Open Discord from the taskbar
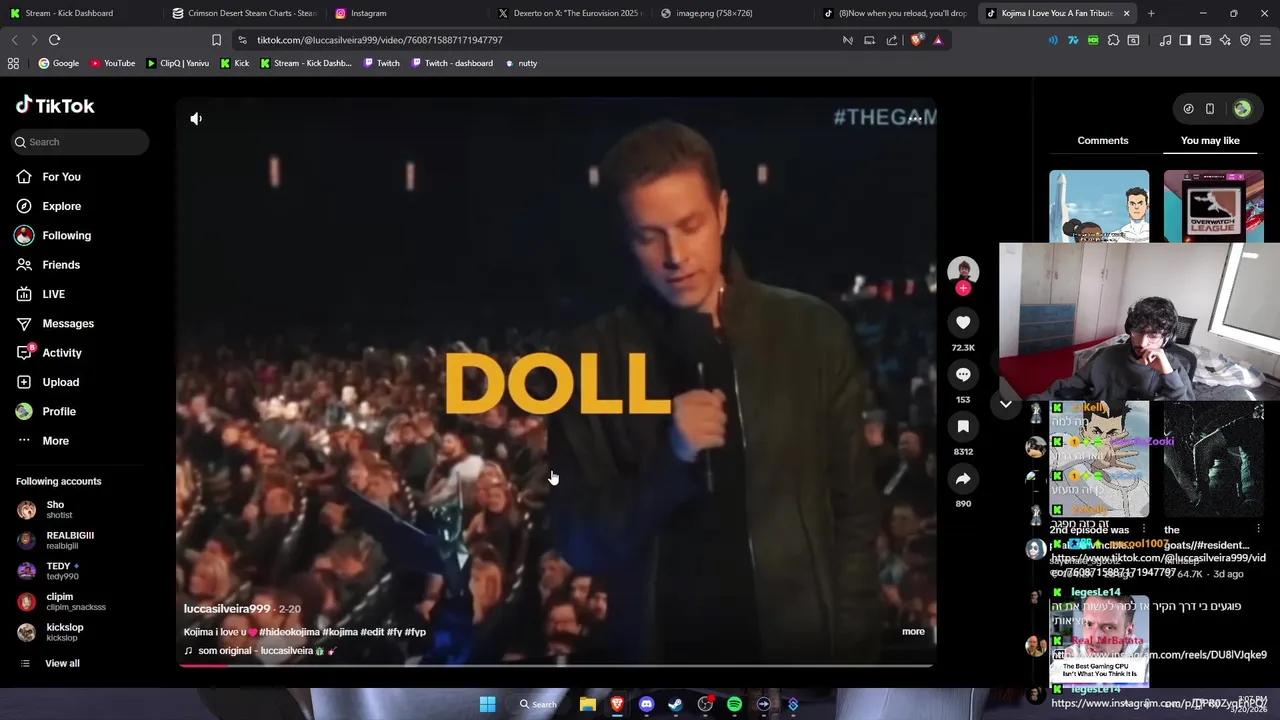1280x720 pixels. (x=646, y=704)
